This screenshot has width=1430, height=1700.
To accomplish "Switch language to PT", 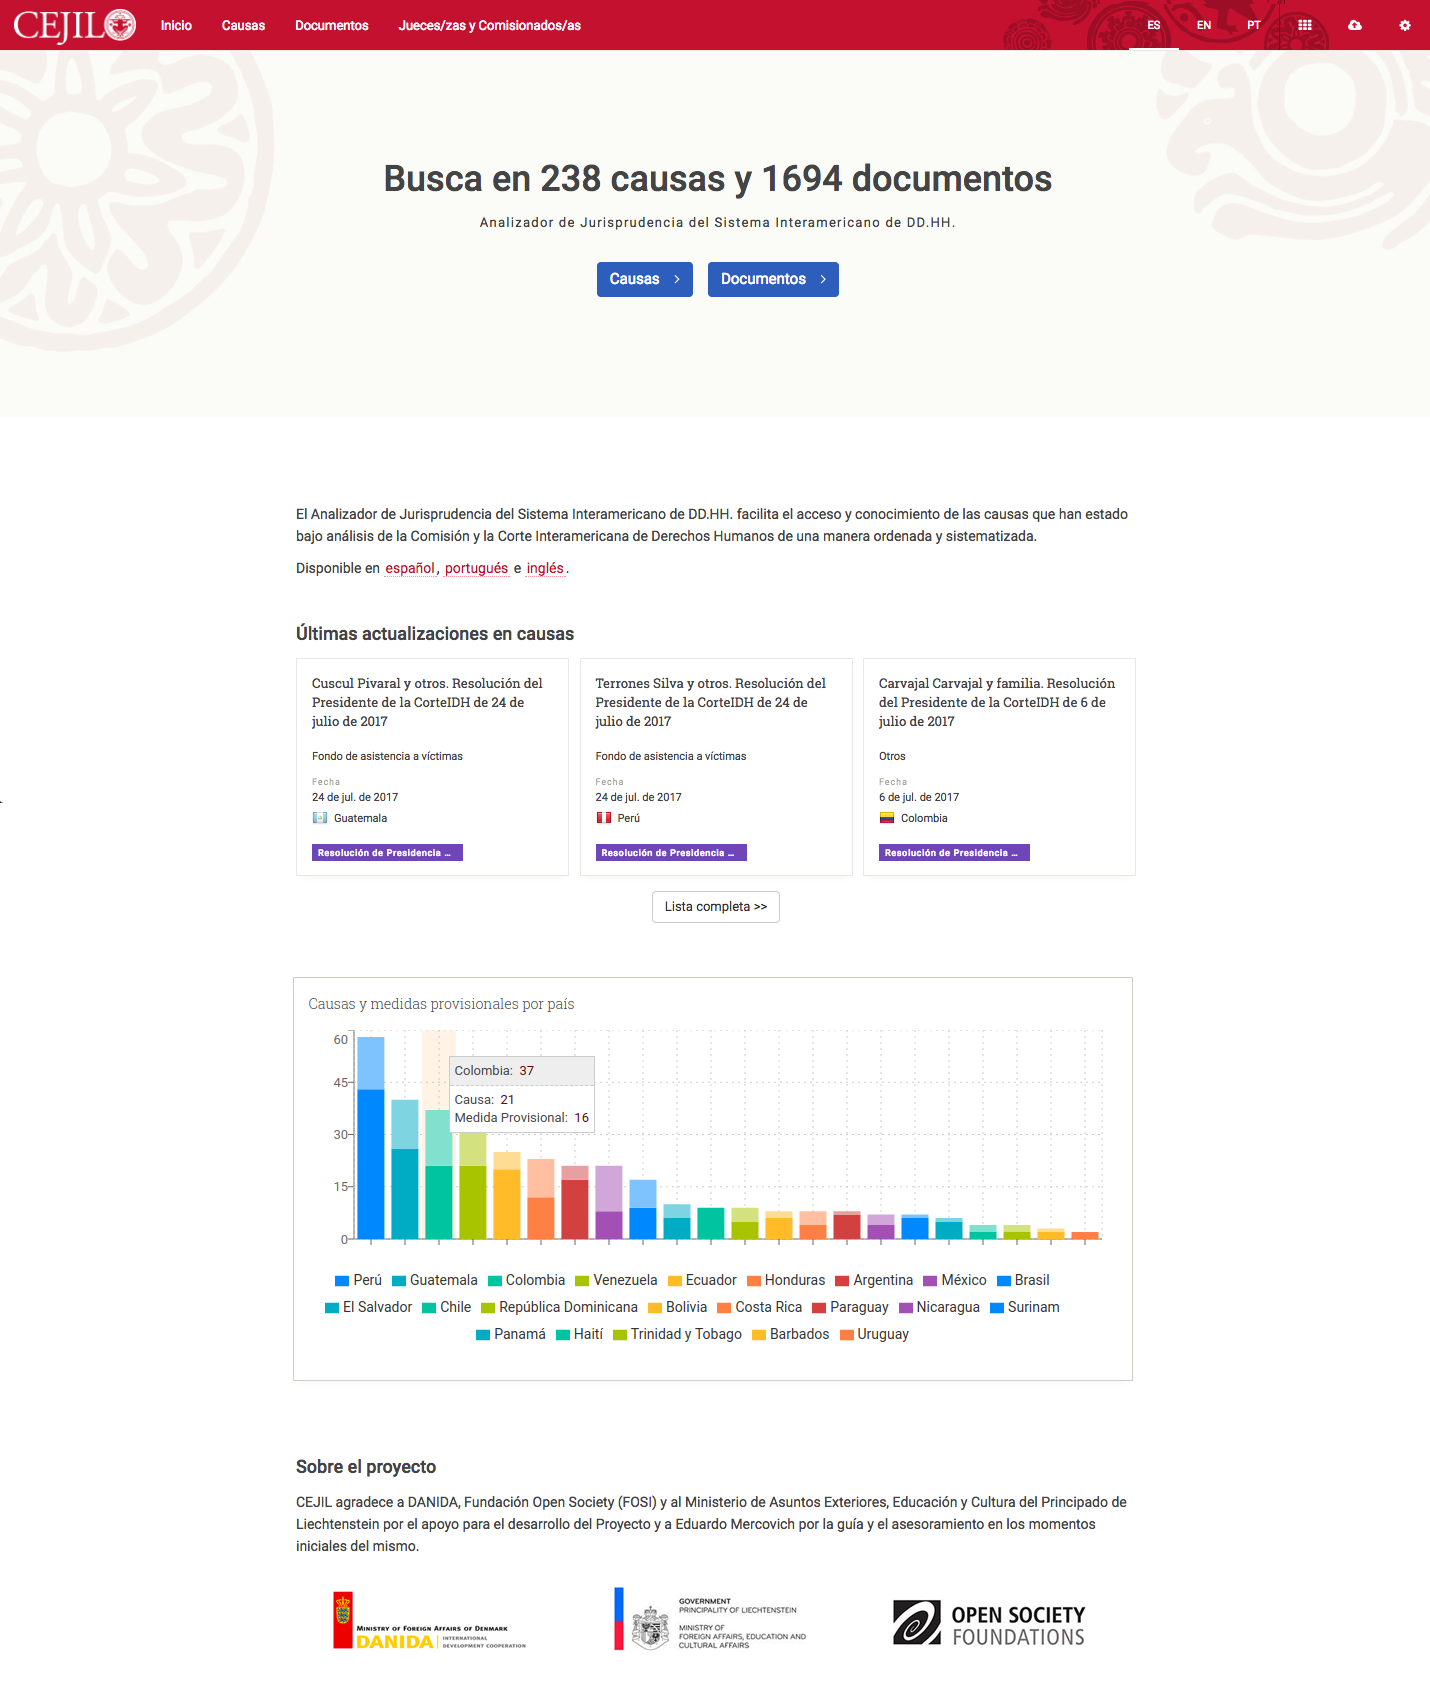I will tap(1254, 25).
